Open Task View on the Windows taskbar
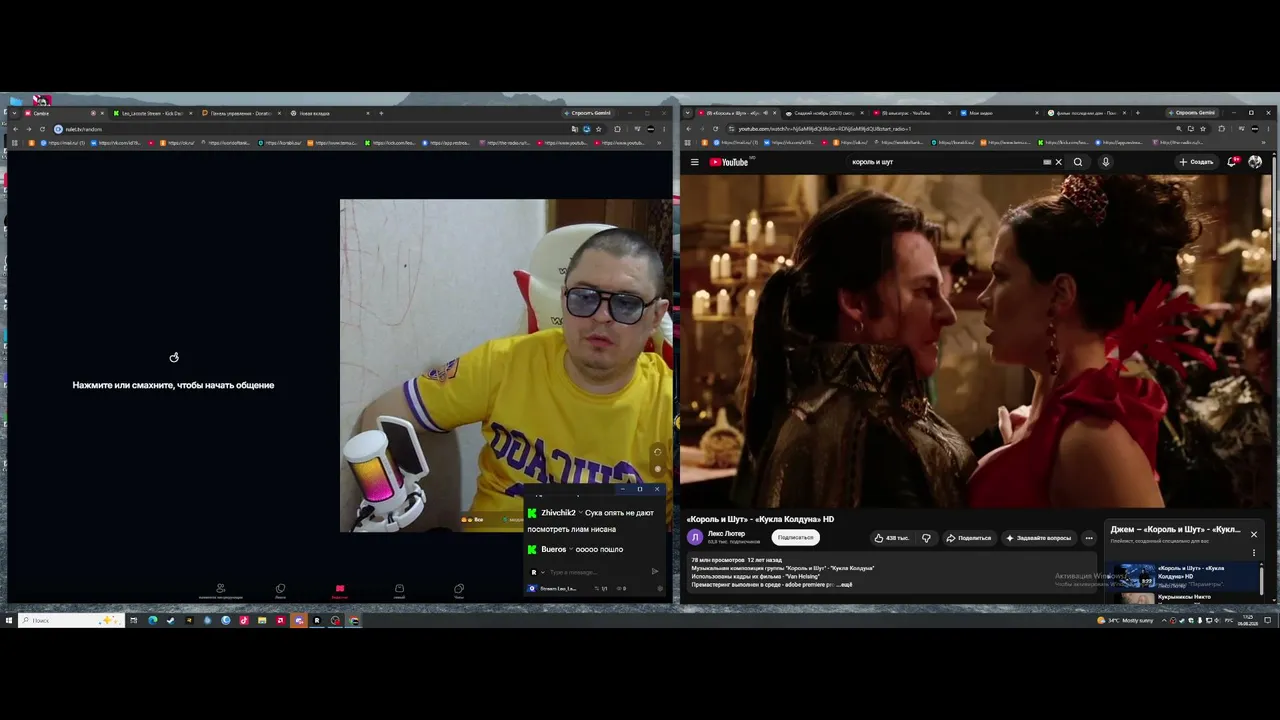The image size is (1280, 720). [x=133, y=620]
